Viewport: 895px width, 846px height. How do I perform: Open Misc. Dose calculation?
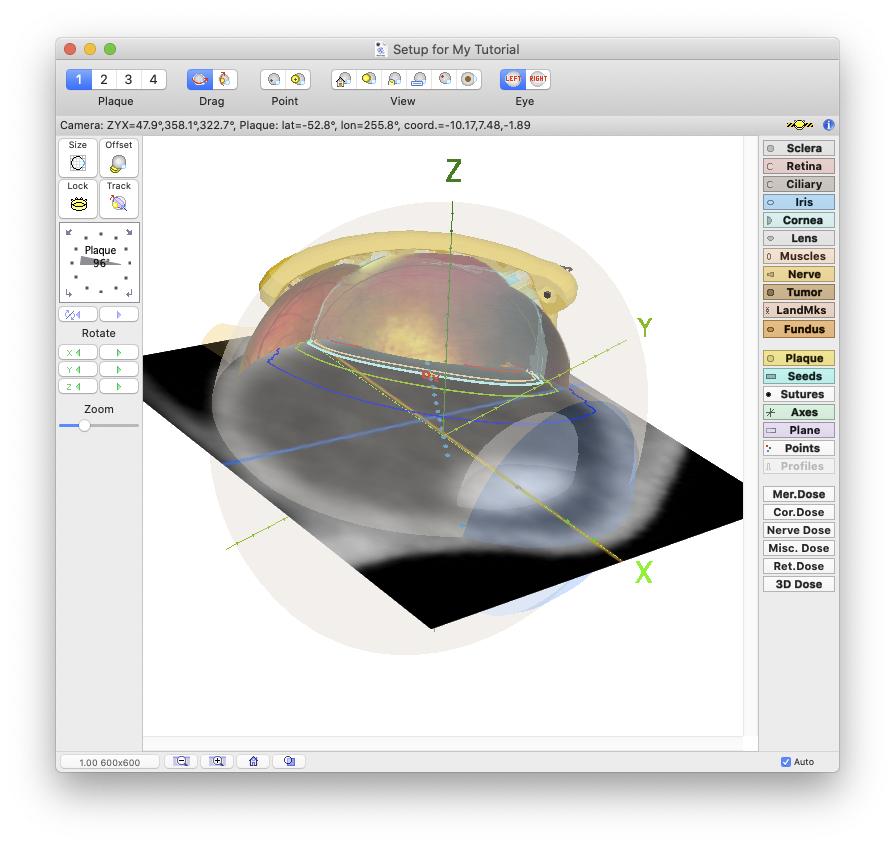pyautogui.click(x=799, y=548)
